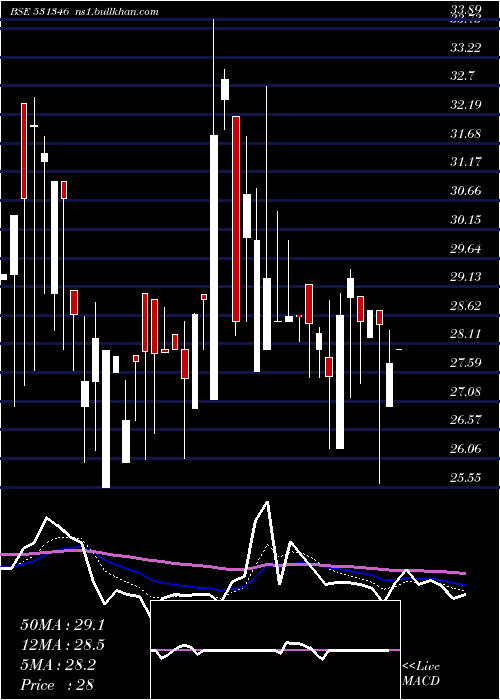Click the 50MA : 29.1 reading
Viewport: 500px width, 700px height.
62,625
